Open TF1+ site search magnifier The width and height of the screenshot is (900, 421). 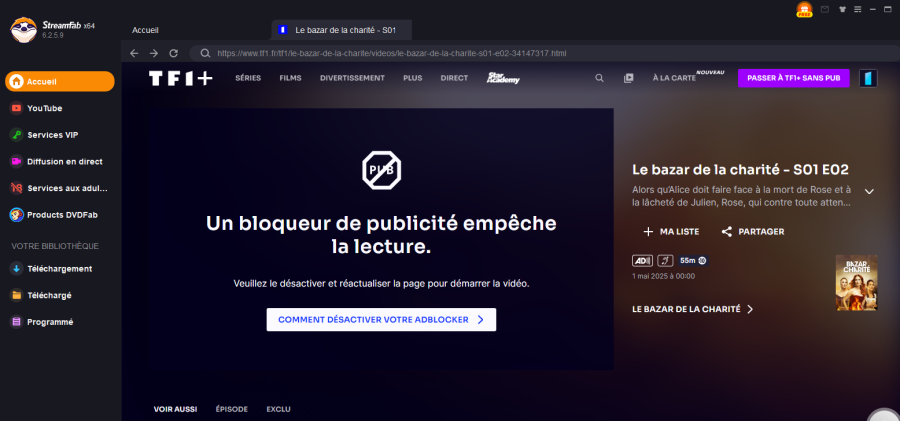599,78
